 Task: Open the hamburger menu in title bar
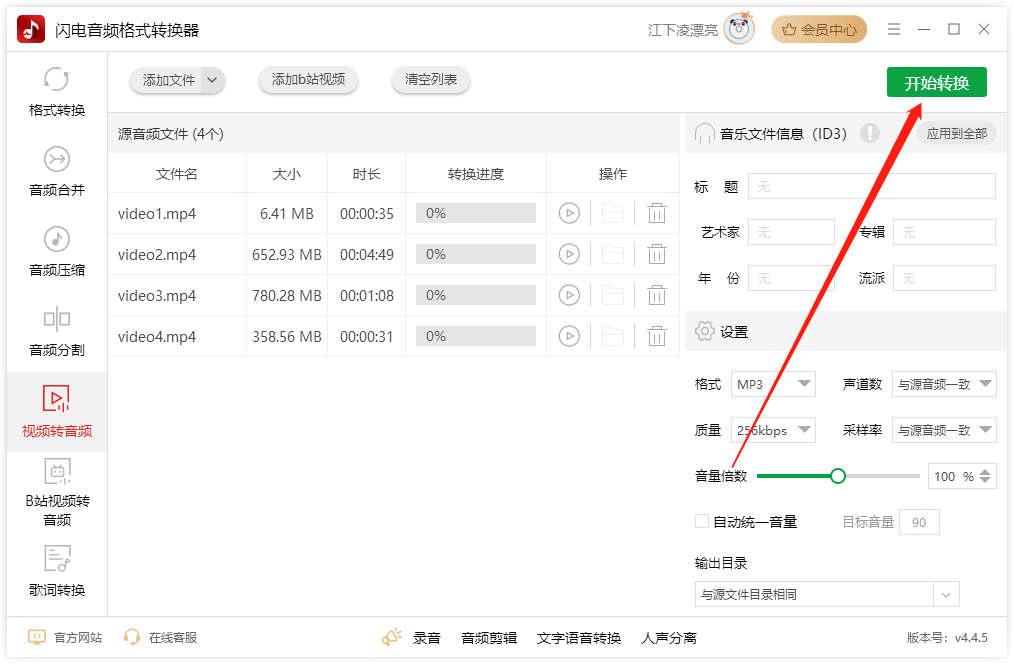pos(893,30)
